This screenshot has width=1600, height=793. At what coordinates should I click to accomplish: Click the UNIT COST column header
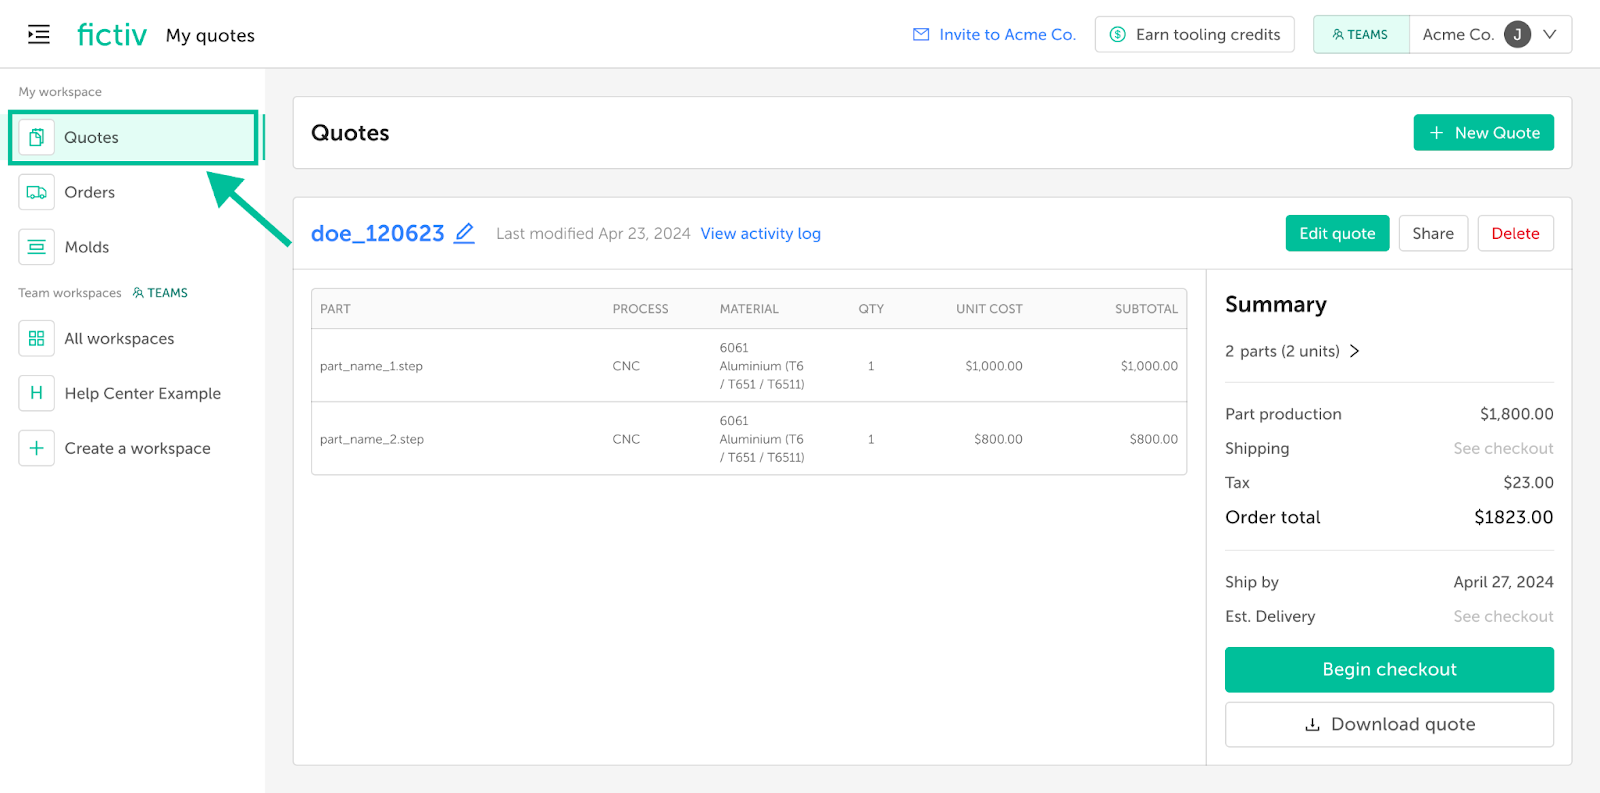click(989, 309)
